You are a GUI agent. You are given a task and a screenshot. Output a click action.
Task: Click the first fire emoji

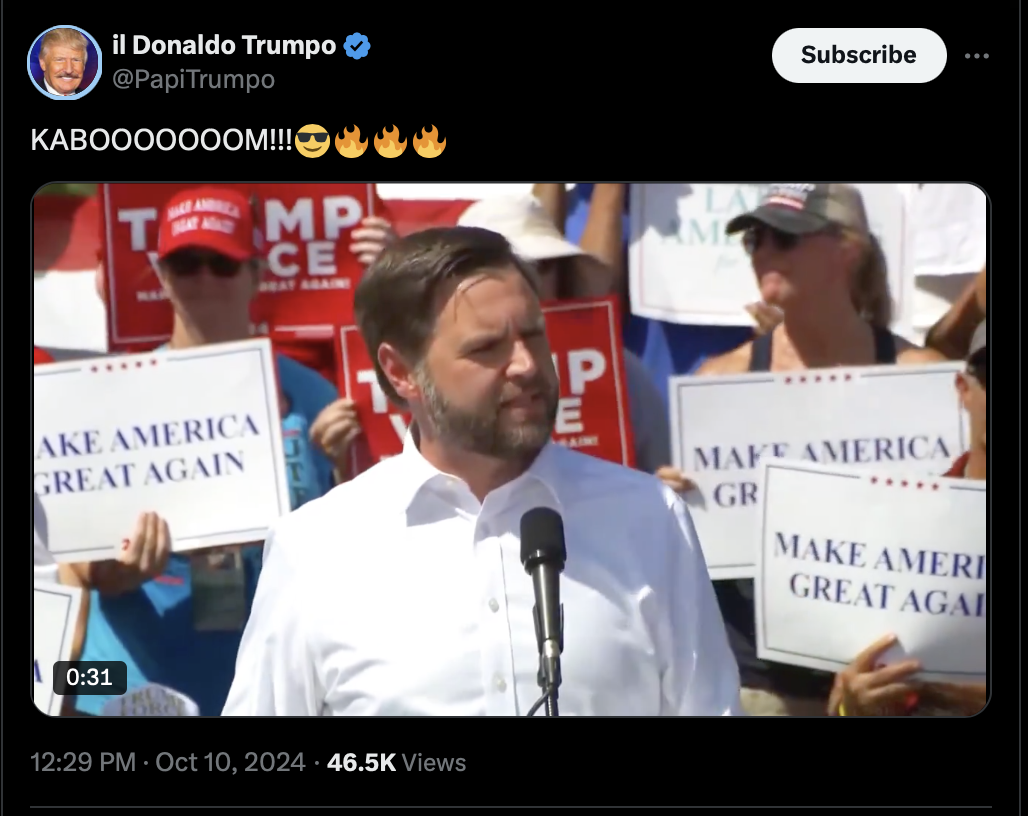point(351,140)
